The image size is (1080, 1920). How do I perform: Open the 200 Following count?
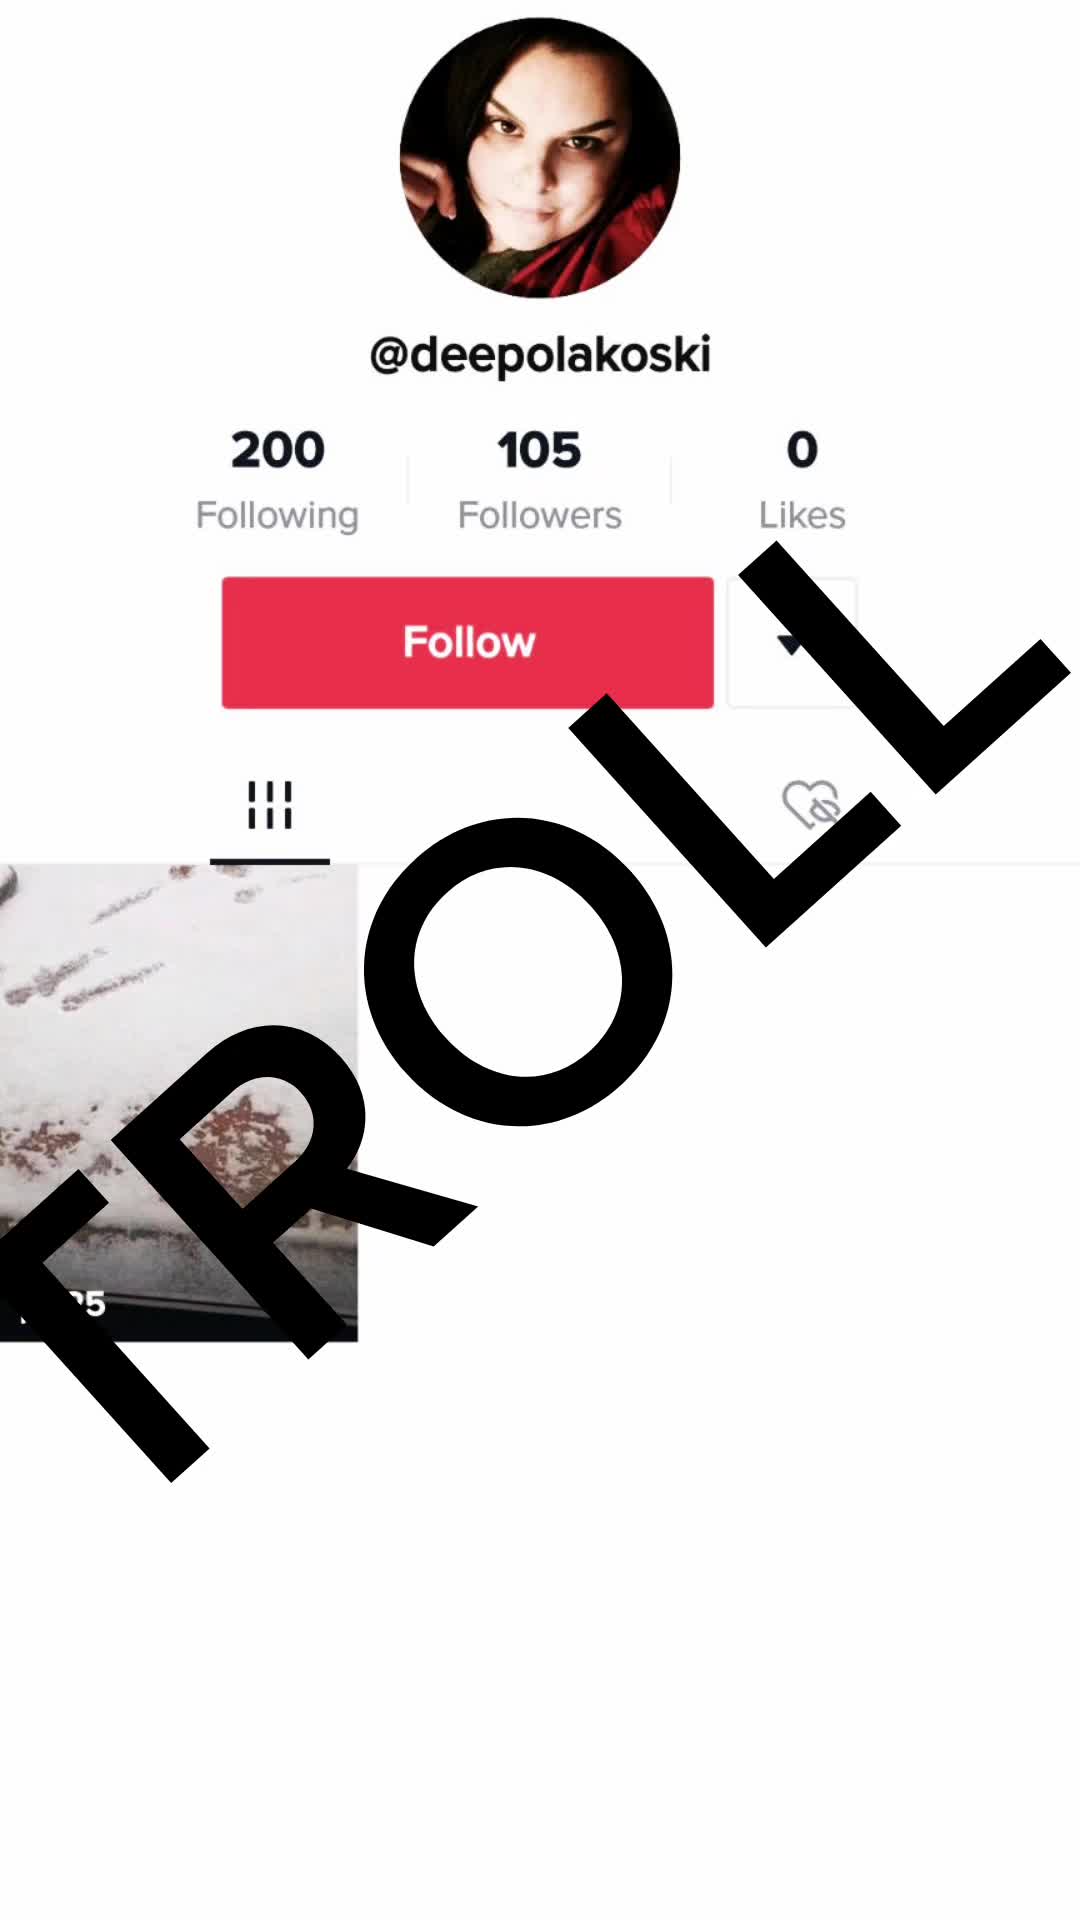click(x=278, y=450)
